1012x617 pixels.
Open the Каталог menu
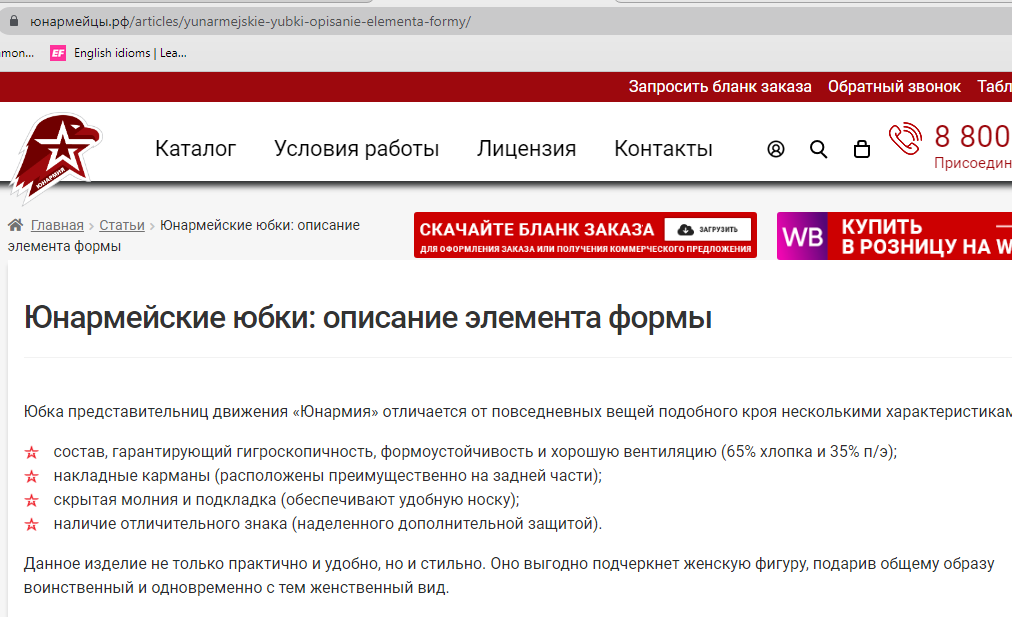click(194, 147)
